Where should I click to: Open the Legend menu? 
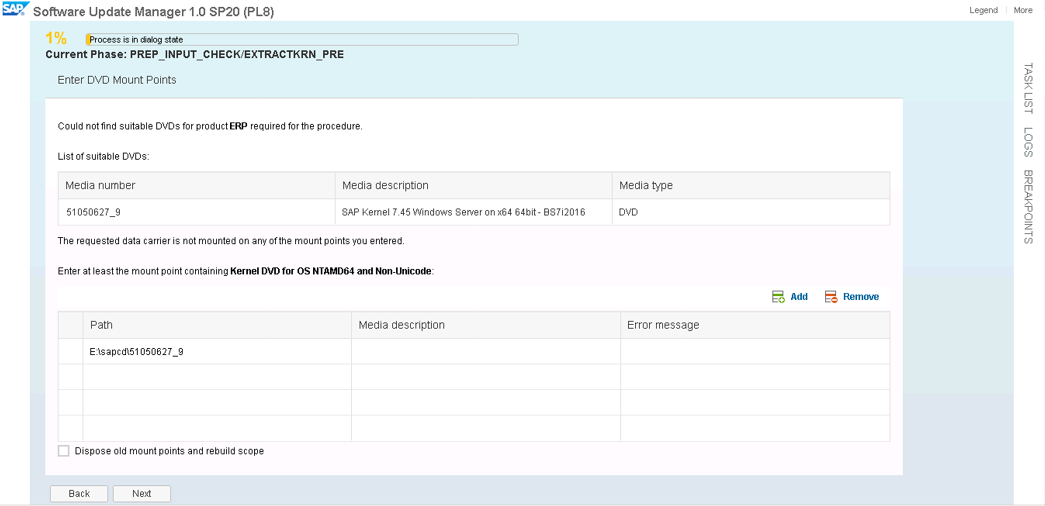point(983,10)
